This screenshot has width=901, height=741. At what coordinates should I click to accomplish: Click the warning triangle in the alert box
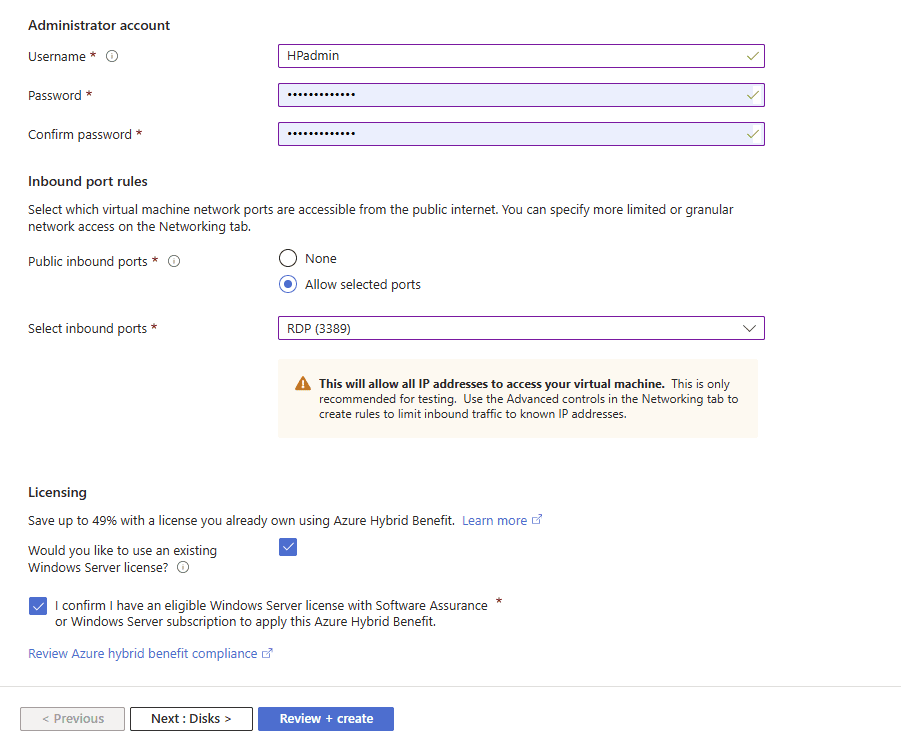pyautogui.click(x=303, y=384)
